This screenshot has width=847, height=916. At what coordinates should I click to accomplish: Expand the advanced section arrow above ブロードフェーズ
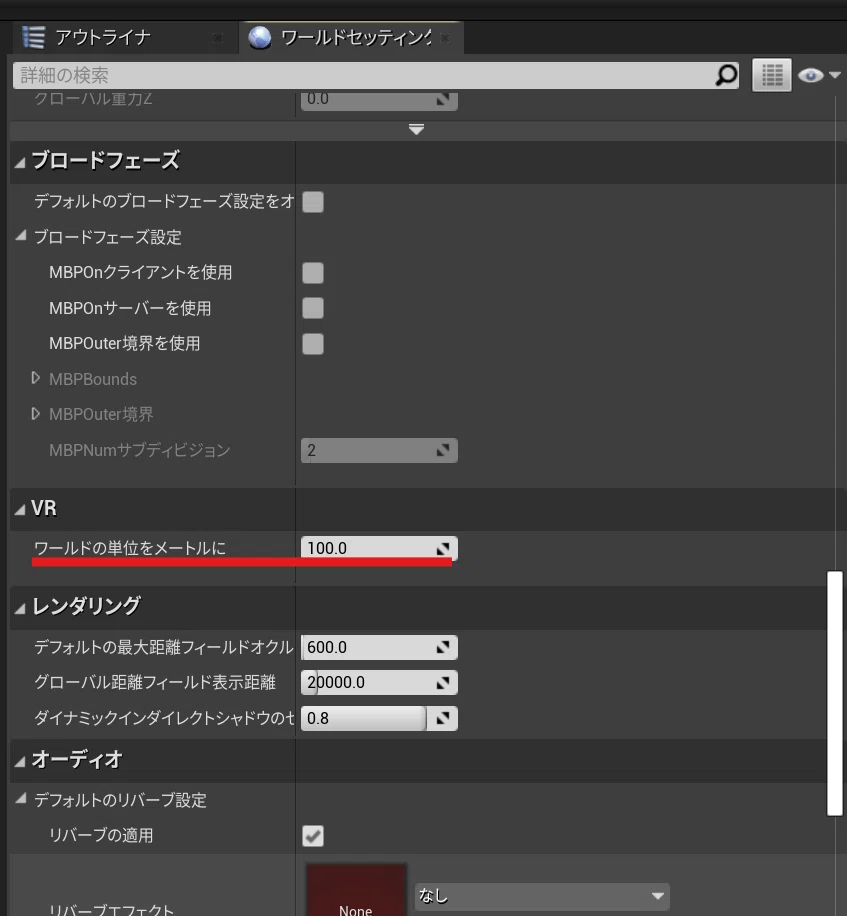point(416,129)
